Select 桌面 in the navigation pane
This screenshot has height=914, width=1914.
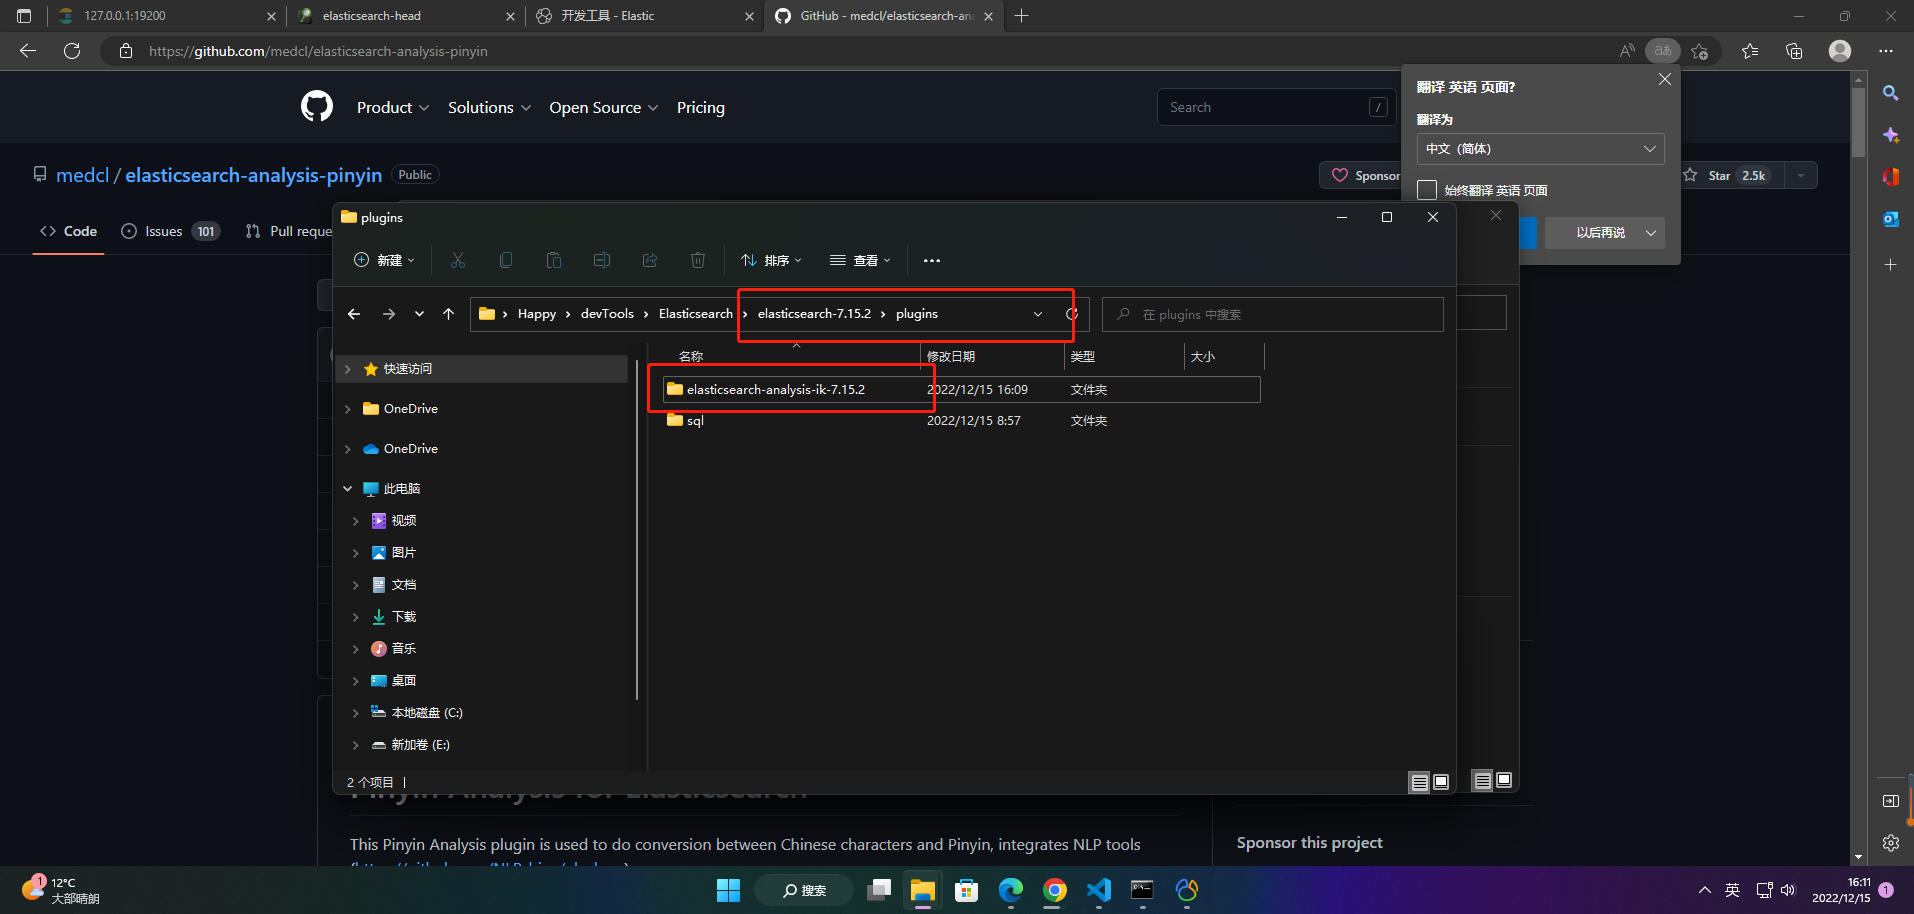pyautogui.click(x=404, y=681)
